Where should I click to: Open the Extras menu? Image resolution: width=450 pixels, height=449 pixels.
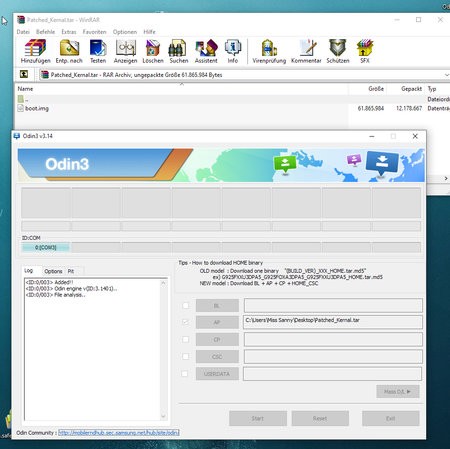[69, 32]
